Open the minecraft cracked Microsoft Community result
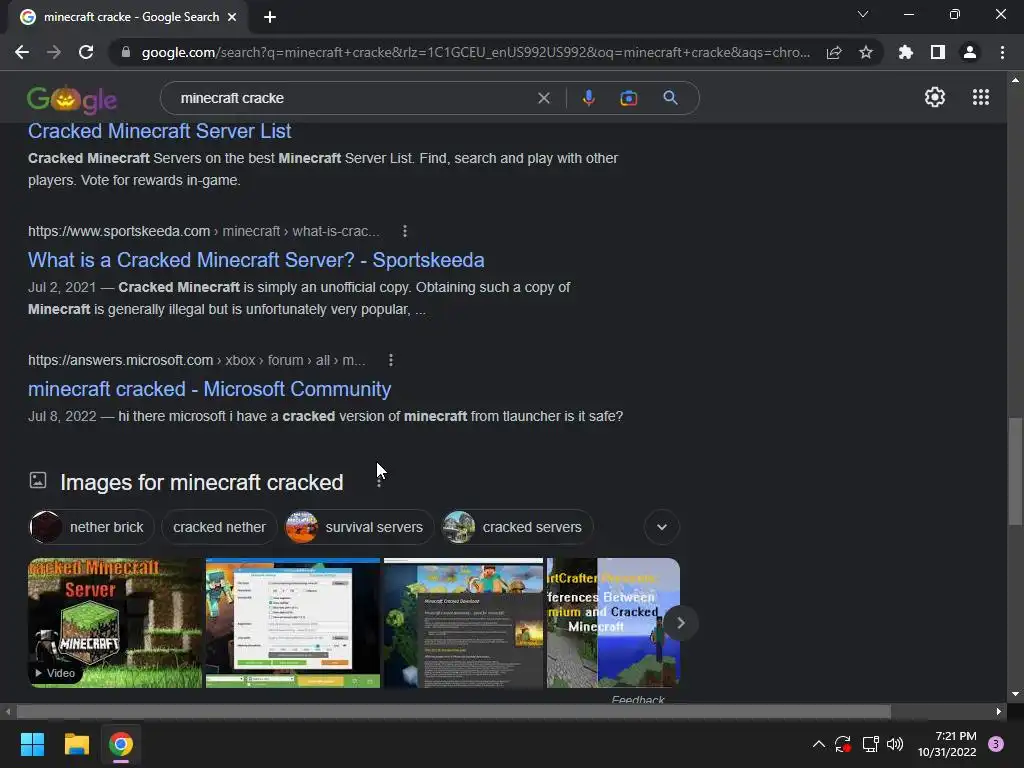The image size is (1024, 768). (210, 389)
